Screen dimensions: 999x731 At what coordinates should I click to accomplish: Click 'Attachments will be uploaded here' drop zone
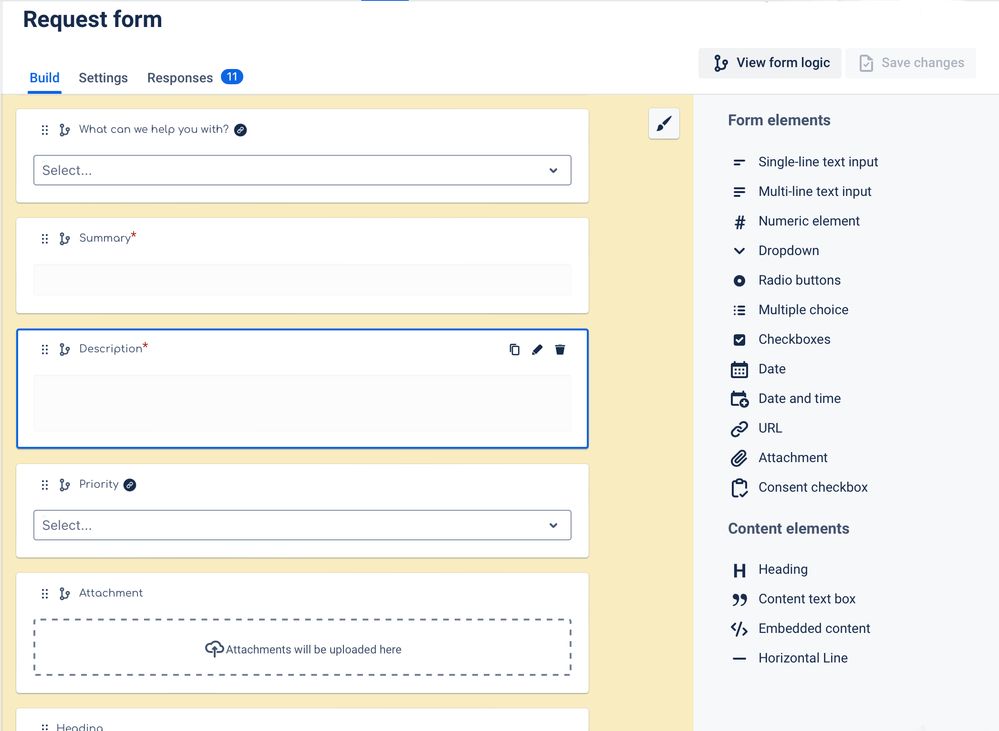tap(302, 647)
